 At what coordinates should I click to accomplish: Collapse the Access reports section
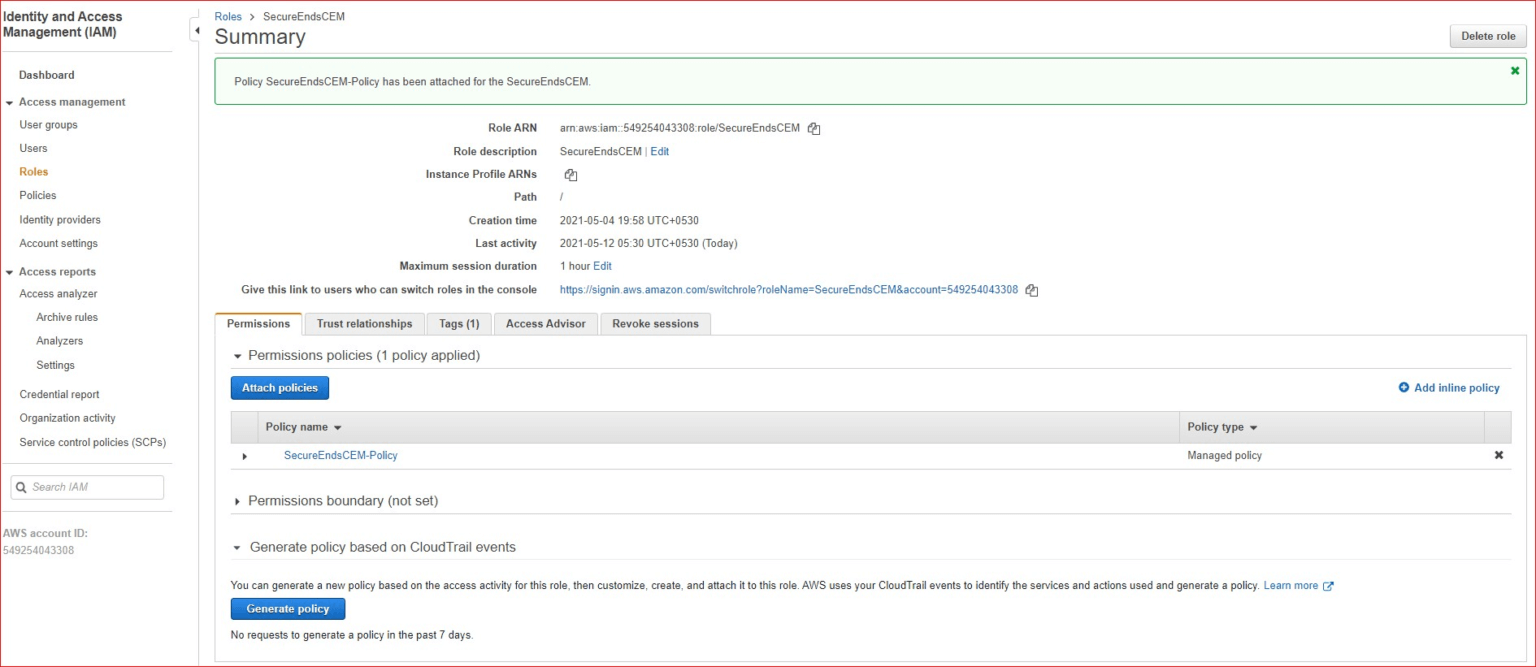point(9,271)
